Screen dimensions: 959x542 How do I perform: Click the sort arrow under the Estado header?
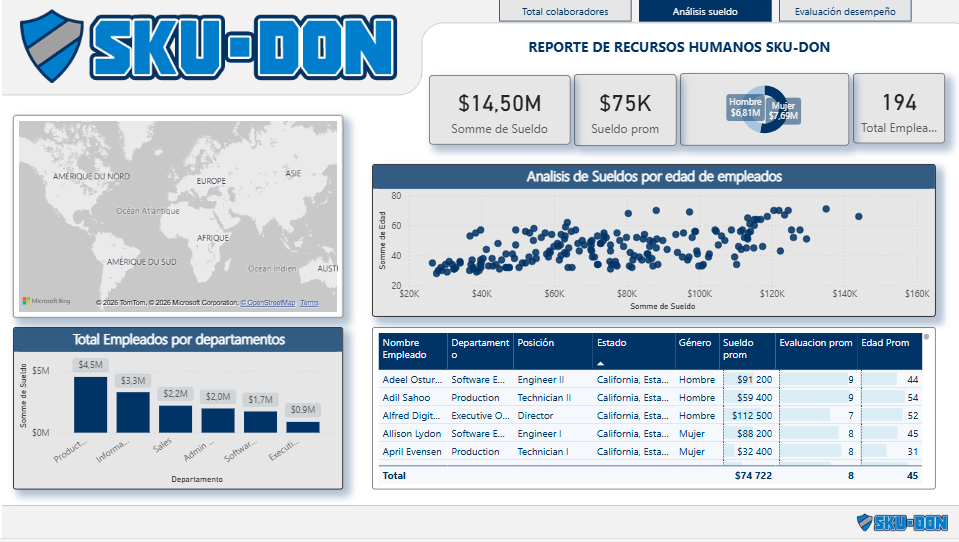[601, 364]
